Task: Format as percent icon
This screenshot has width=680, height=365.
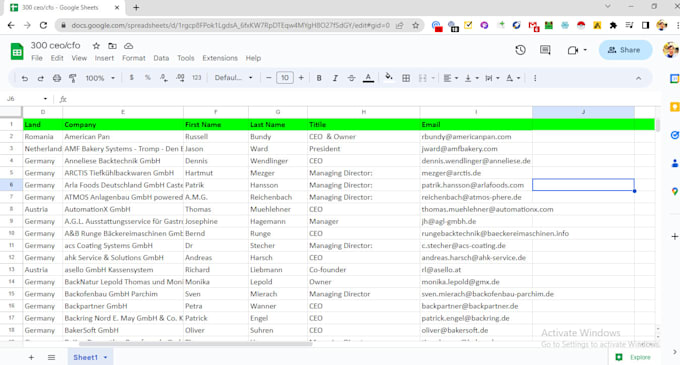Action: (147, 78)
